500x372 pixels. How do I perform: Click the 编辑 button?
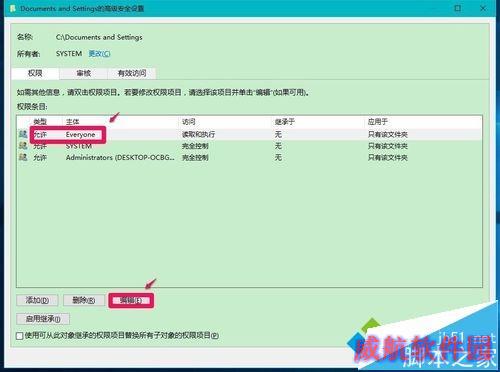click(131, 300)
